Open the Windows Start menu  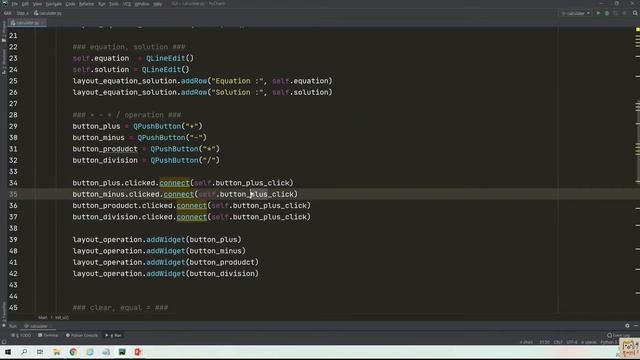click(8, 352)
